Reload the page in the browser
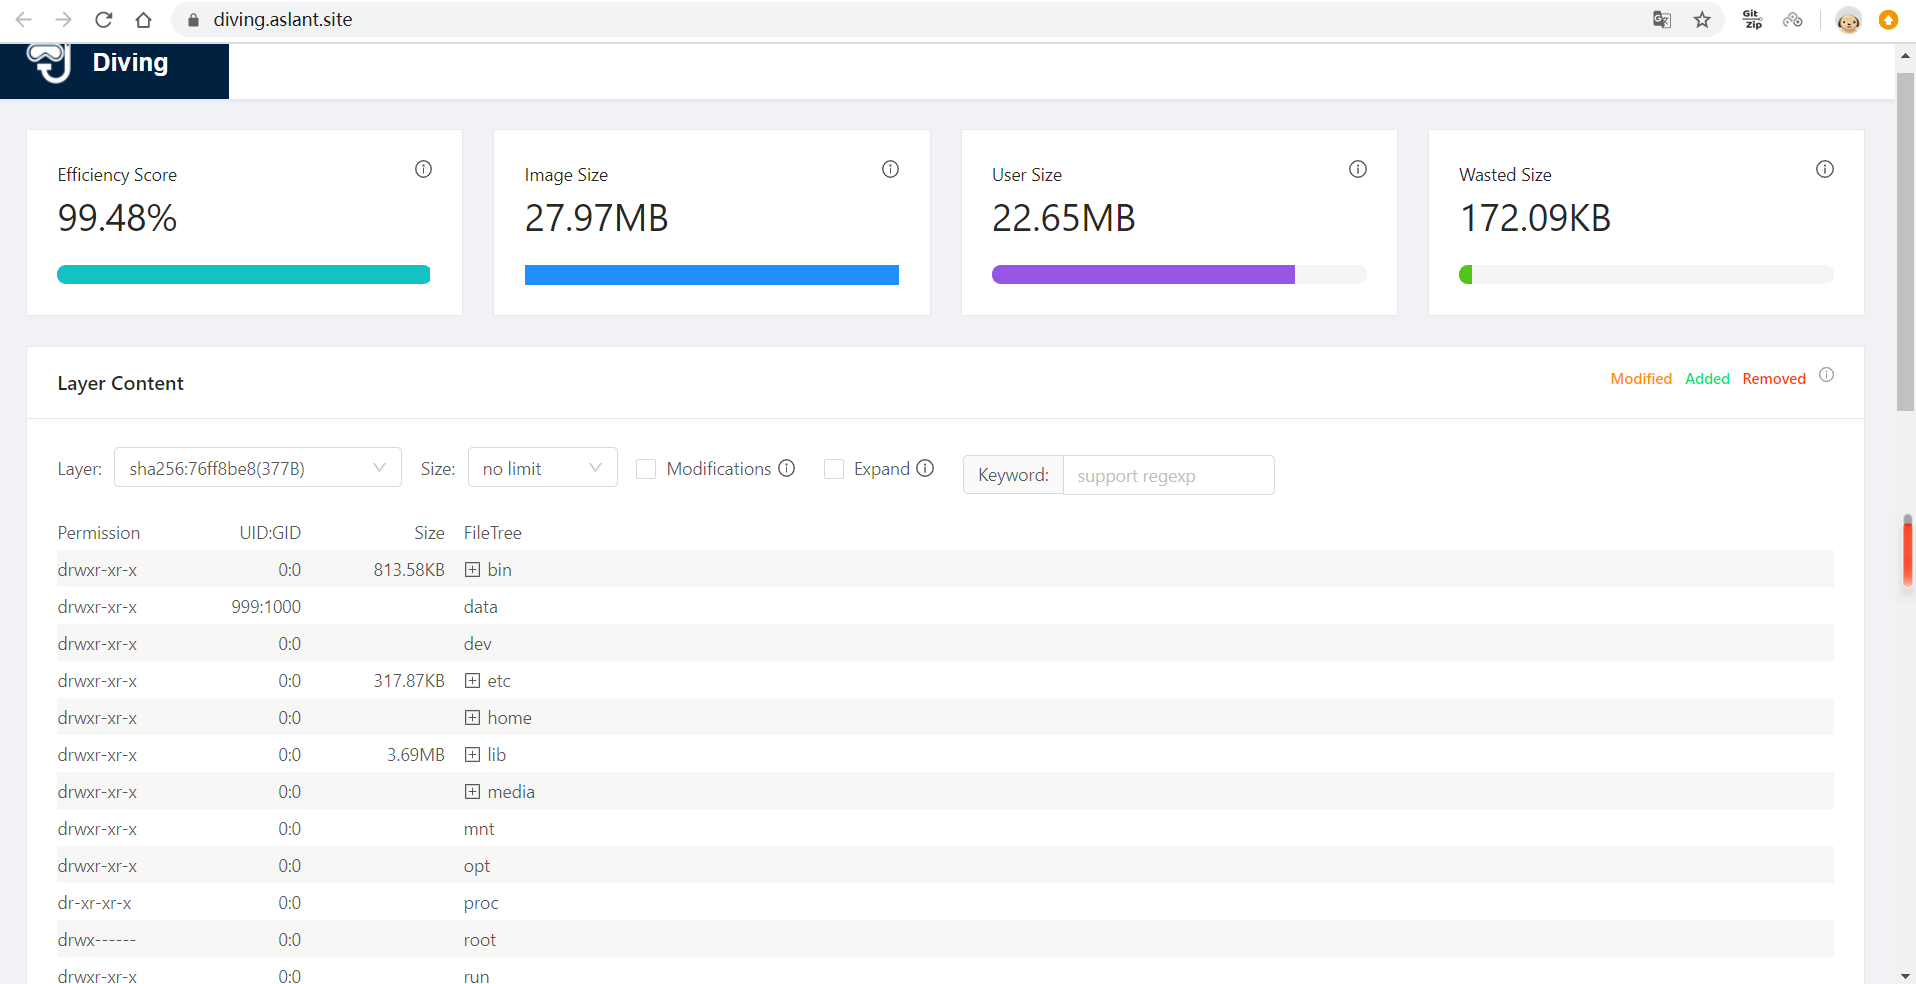The image size is (1916, 984). tap(103, 20)
